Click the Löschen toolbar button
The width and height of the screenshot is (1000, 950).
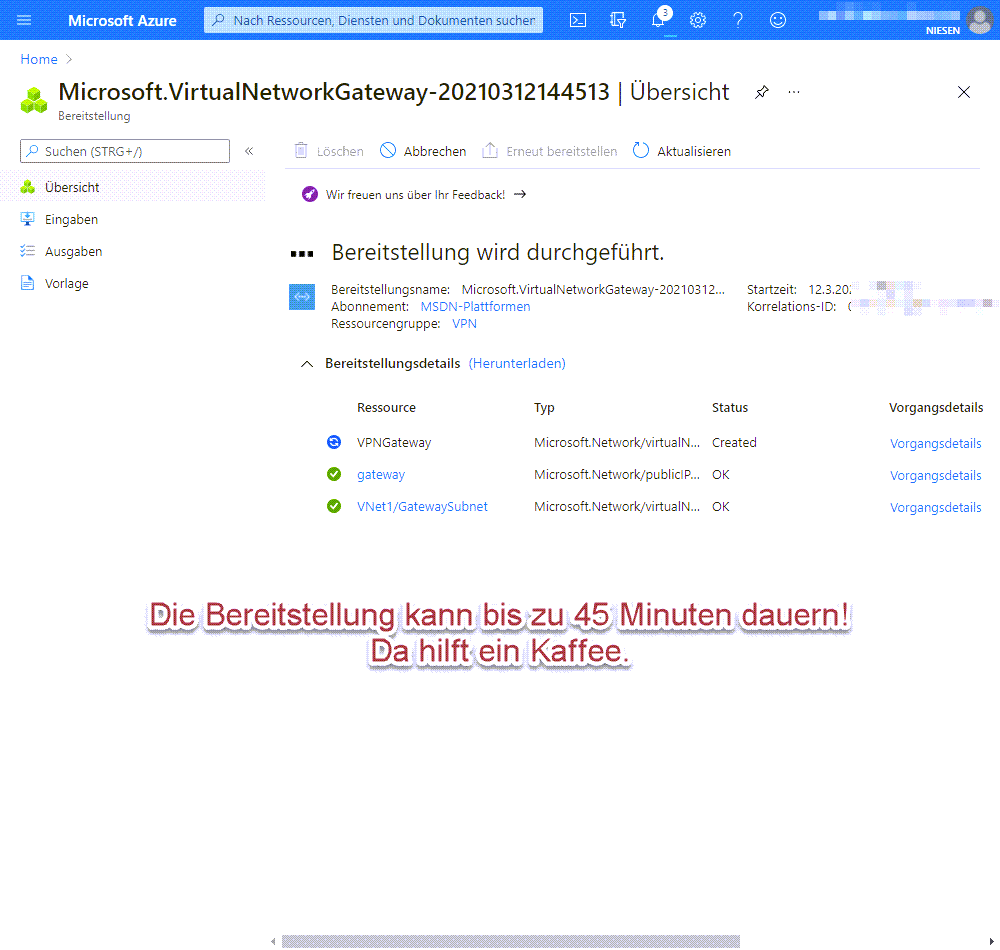tap(329, 151)
